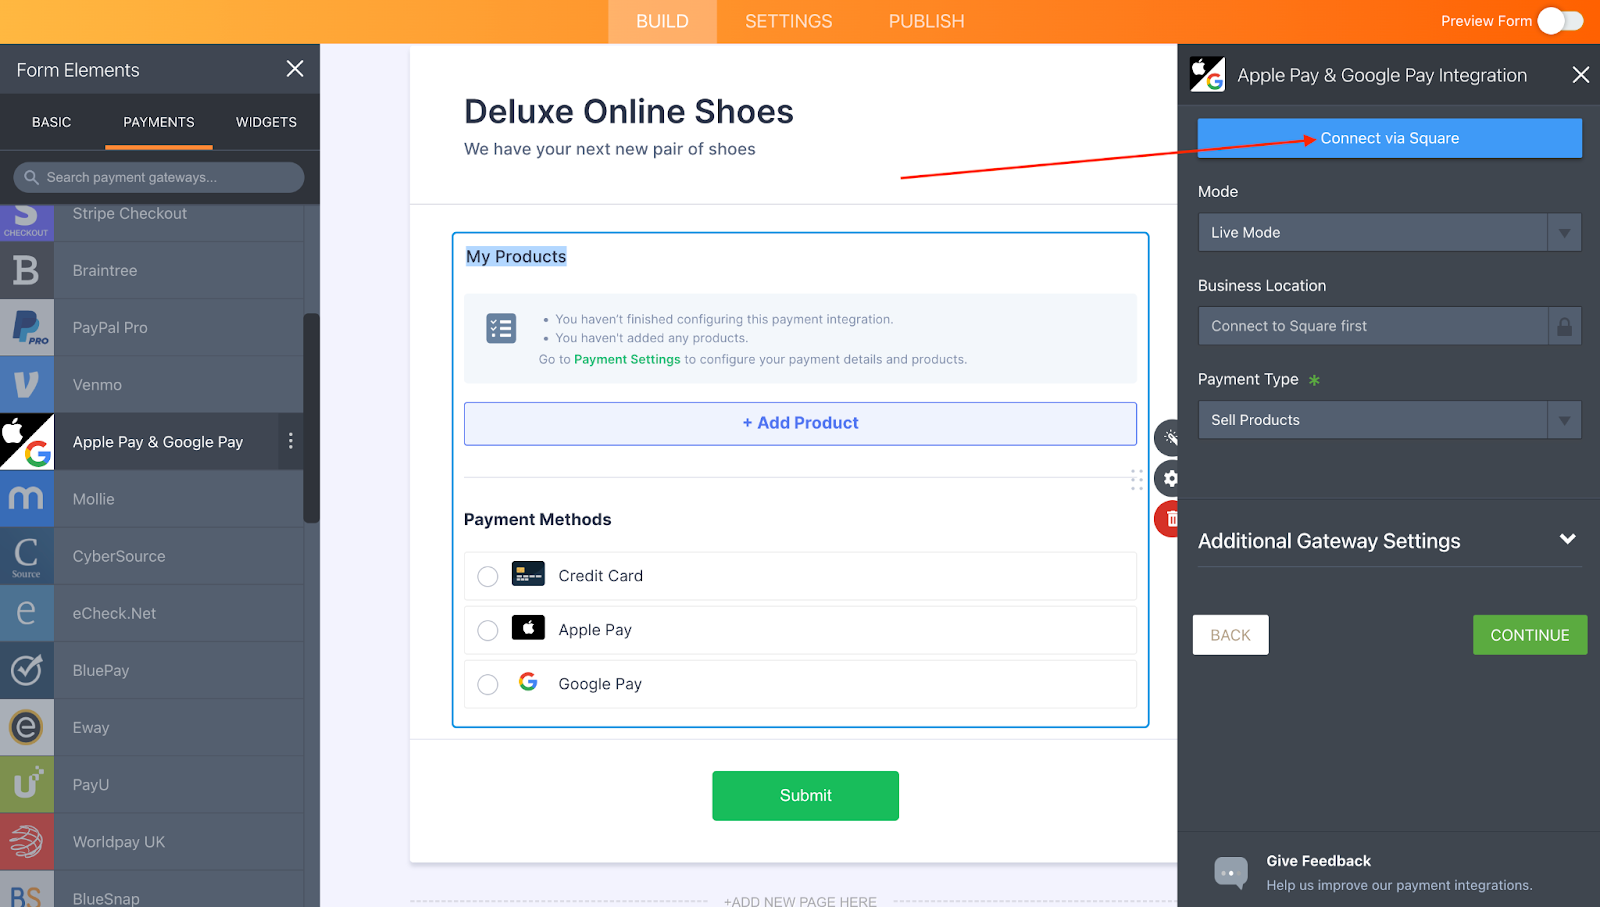Click the Mollie logo icon
The width and height of the screenshot is (1600, 907).
26,498
